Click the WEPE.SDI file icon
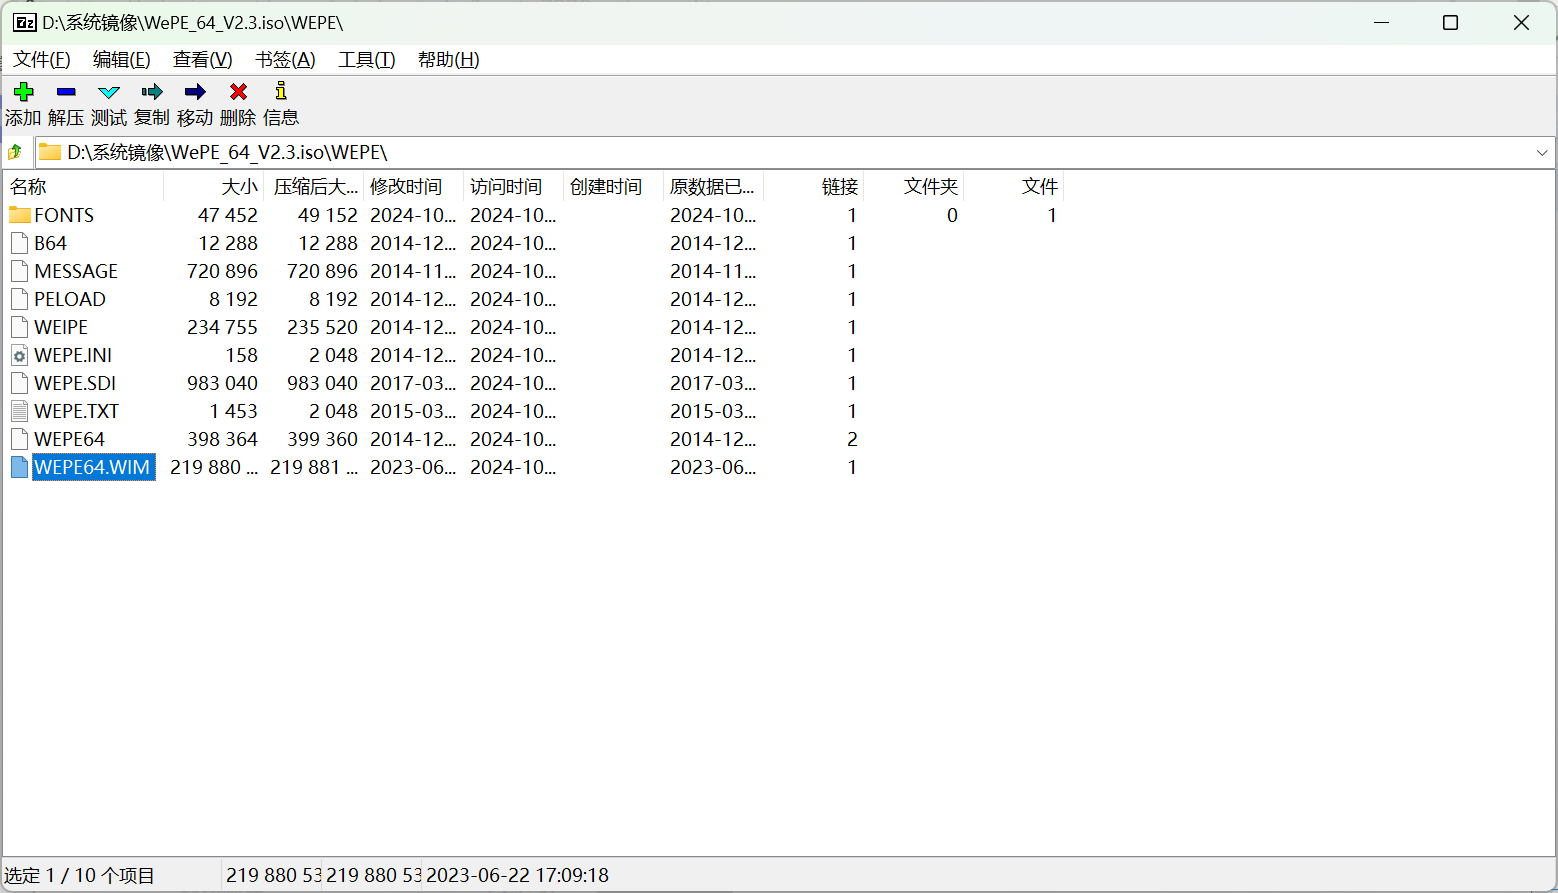The image size is (1558, 893). (19, 383)
